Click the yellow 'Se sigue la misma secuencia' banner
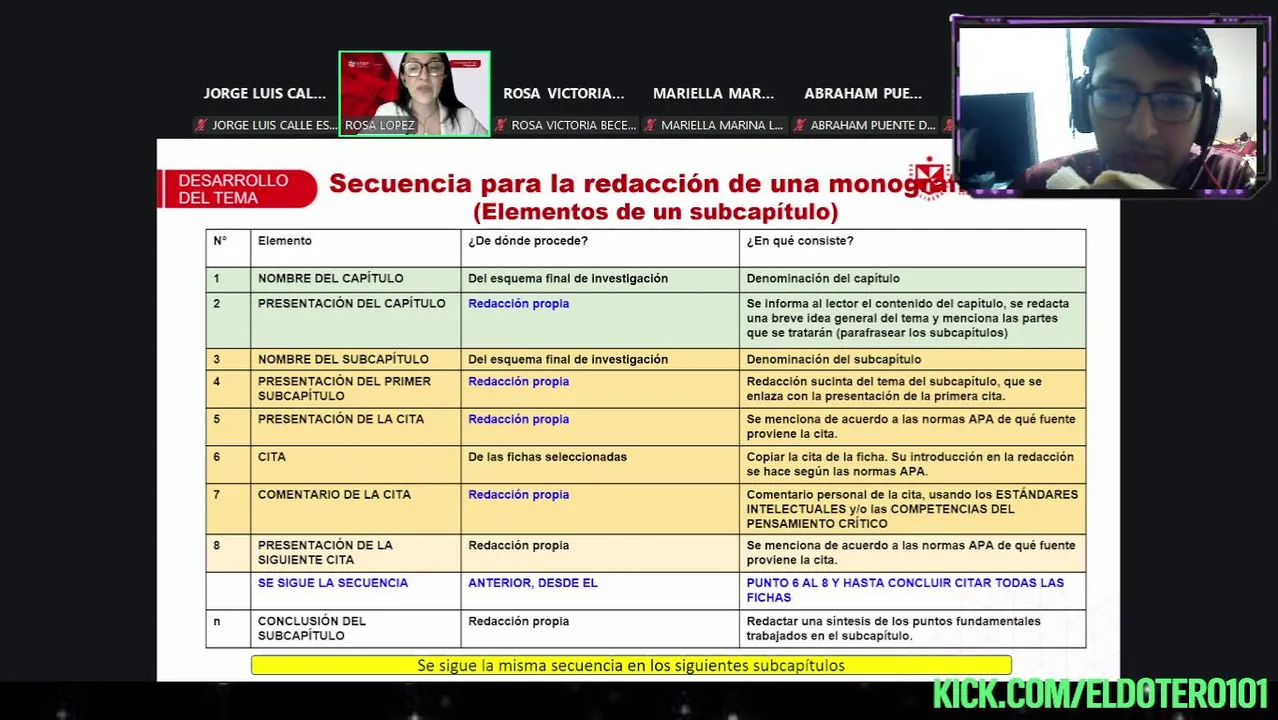Viewport: 1278px width, 720px height. (x=631, y=666)
